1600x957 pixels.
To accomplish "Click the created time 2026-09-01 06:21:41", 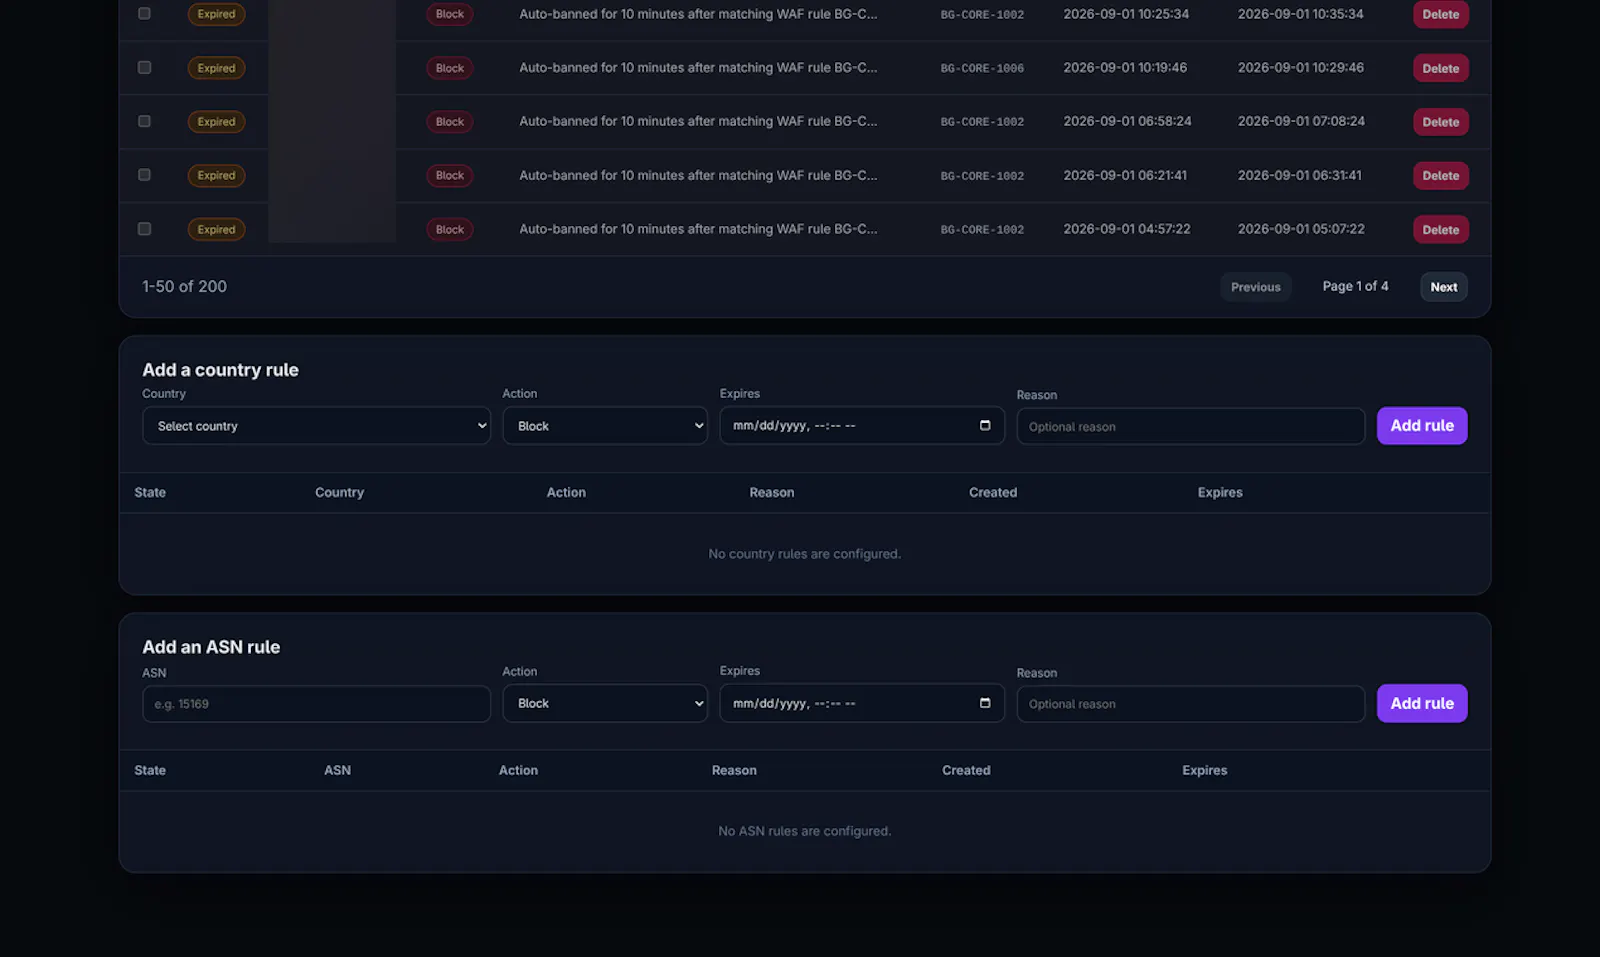I will (1125, 175).
